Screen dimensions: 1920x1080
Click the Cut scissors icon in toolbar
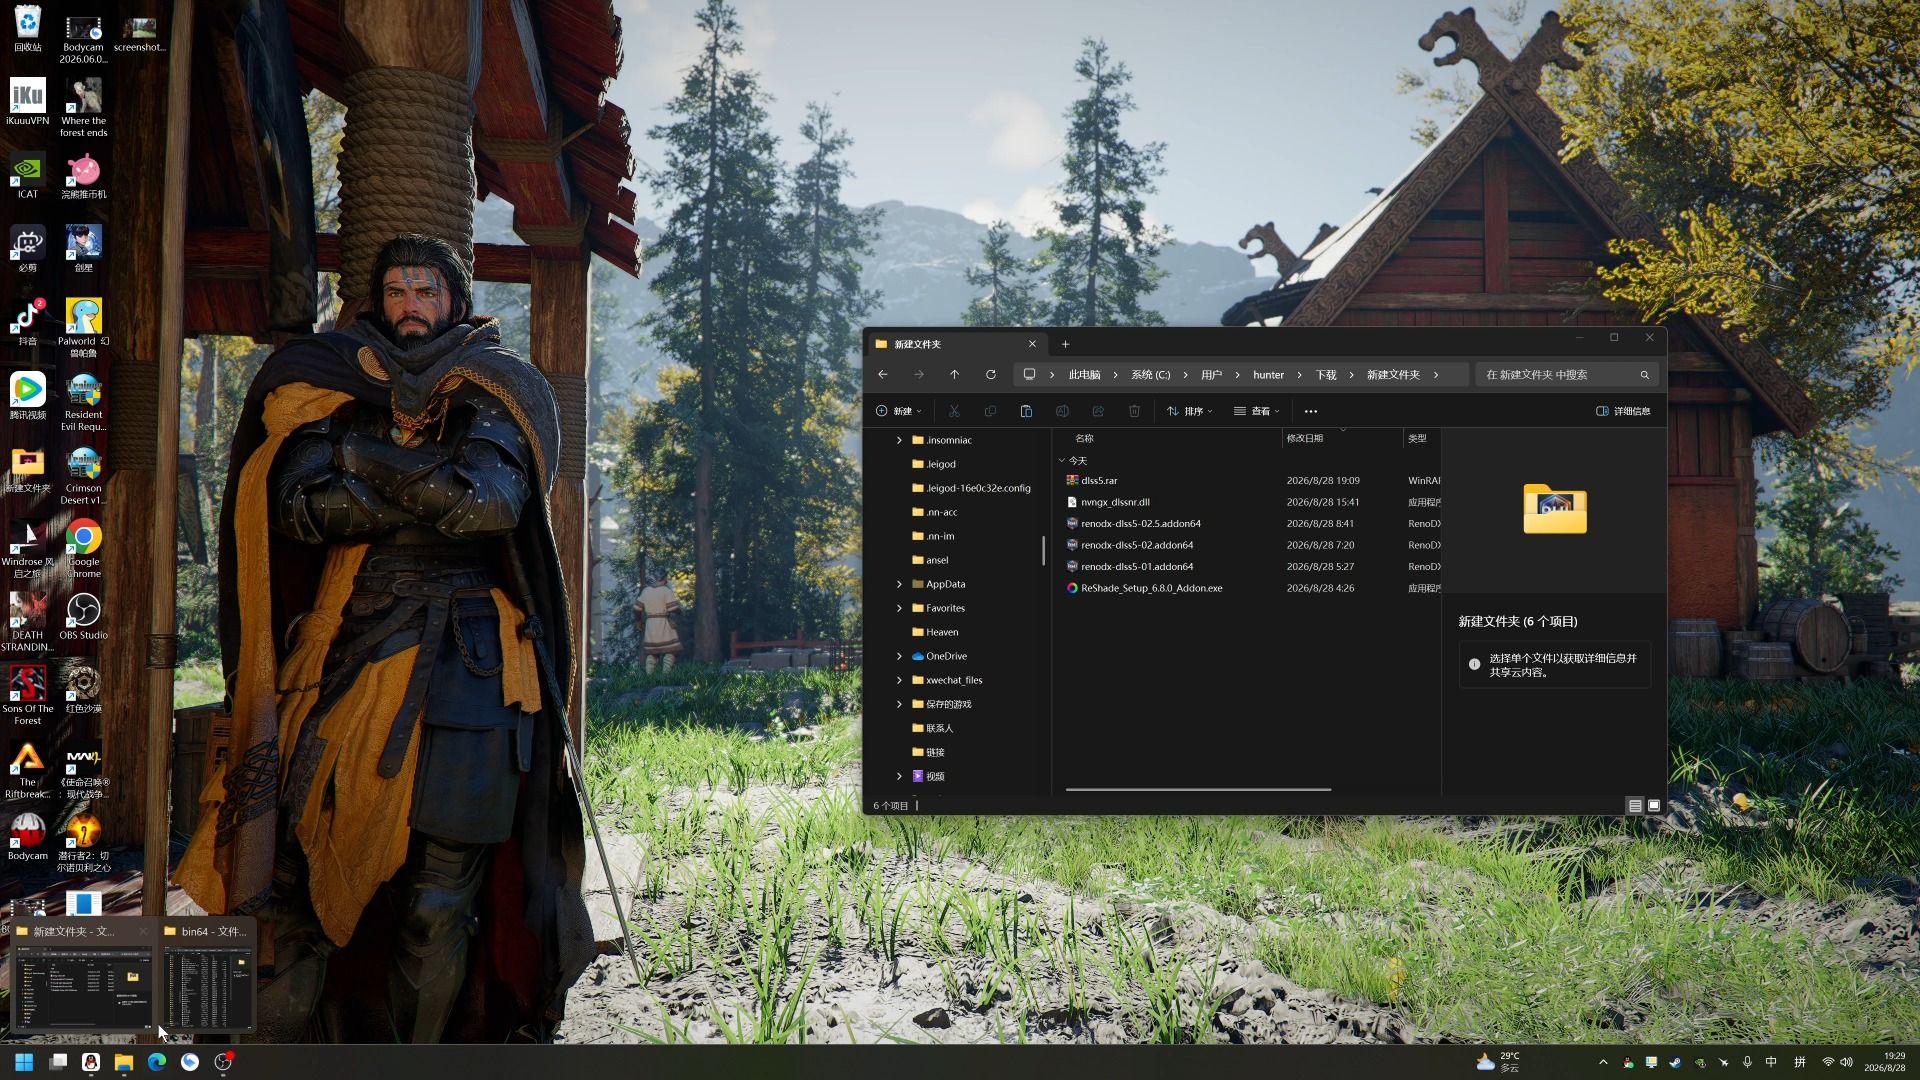click(954, 411)
